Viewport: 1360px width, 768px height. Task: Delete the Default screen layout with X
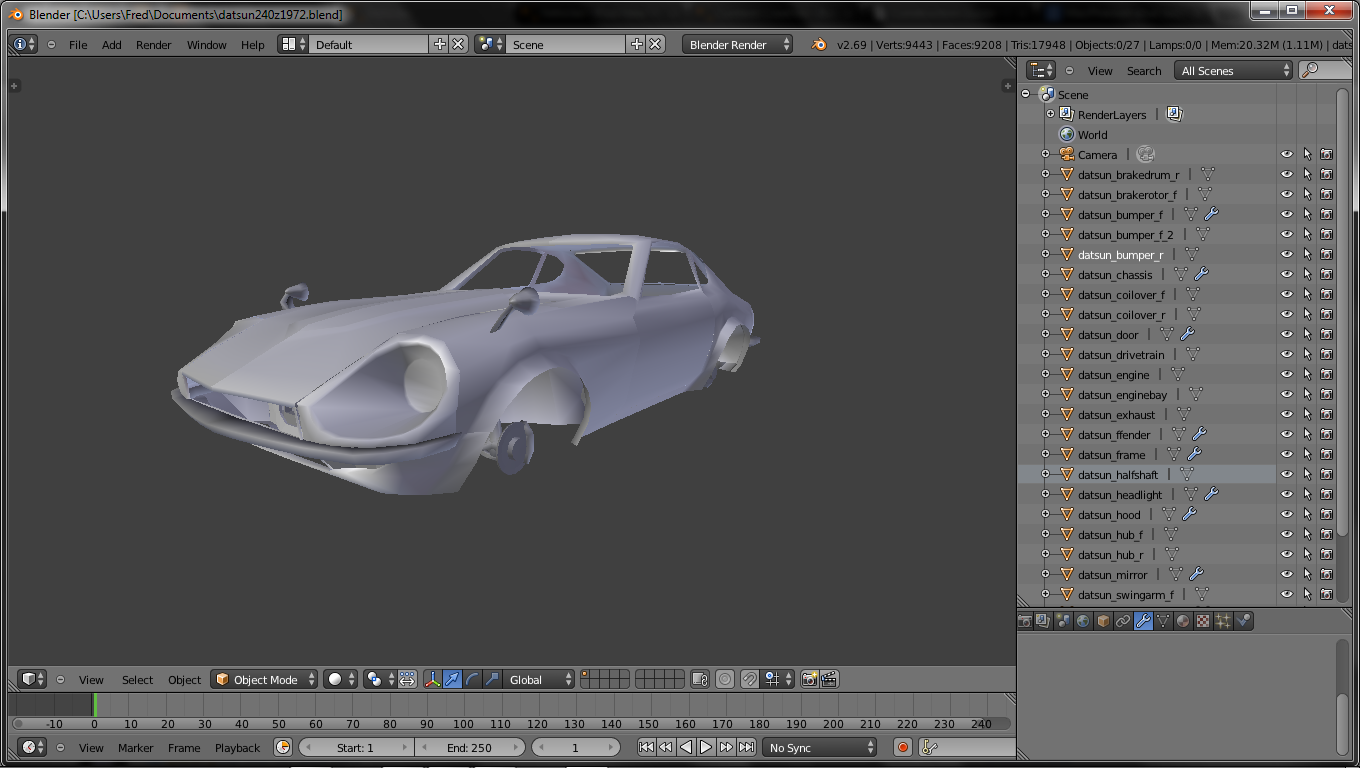(458, 44)
